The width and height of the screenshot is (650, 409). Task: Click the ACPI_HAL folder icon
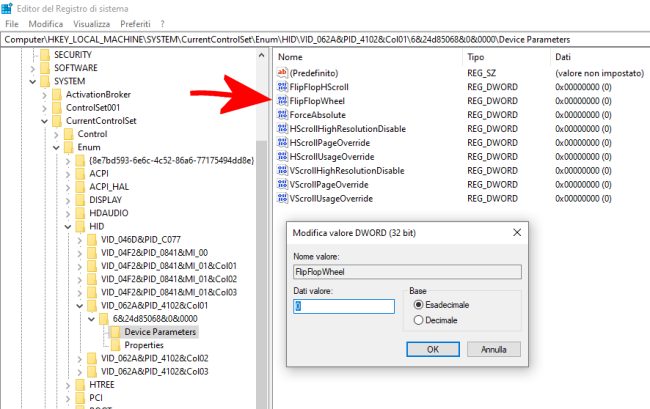tap(80, 187)
